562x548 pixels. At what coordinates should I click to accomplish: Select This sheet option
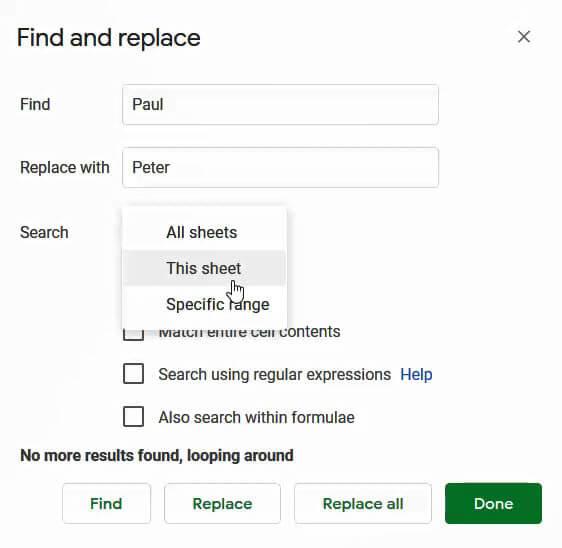204,268
